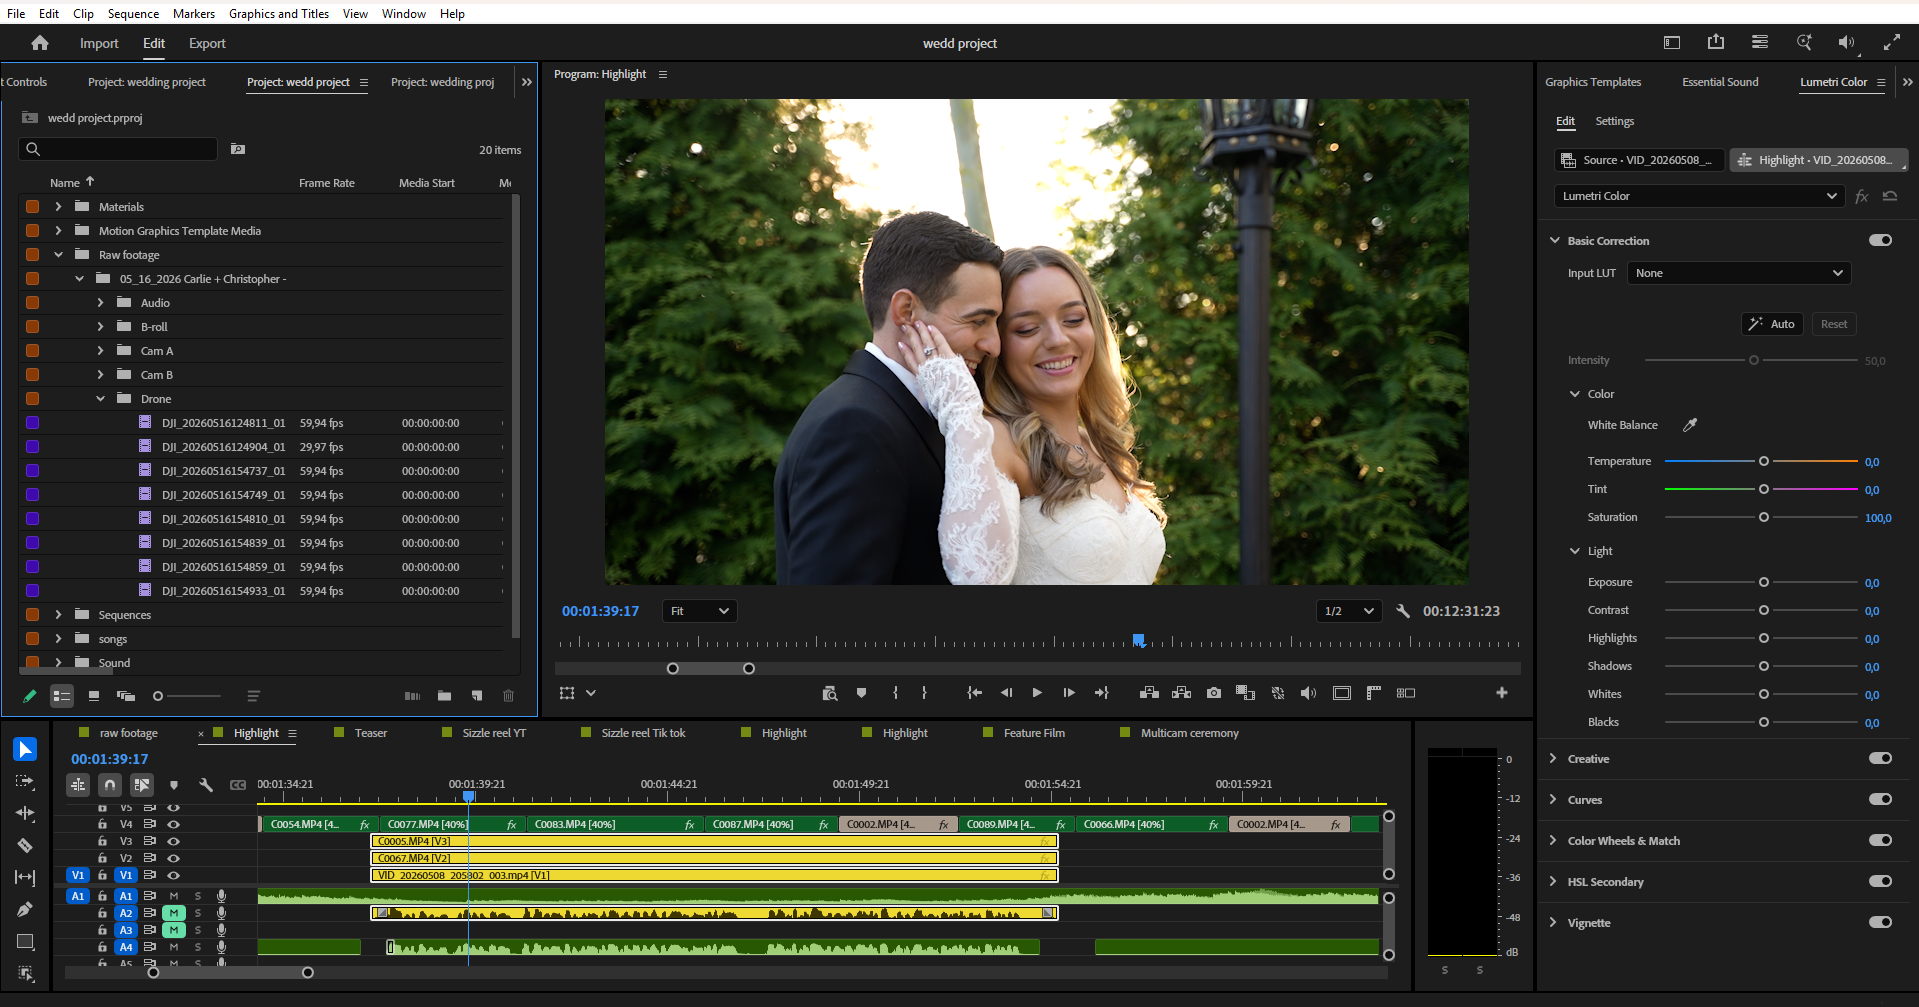Play the Program monitor sequence
Screen dimensions: 1919x1007
1037,693
